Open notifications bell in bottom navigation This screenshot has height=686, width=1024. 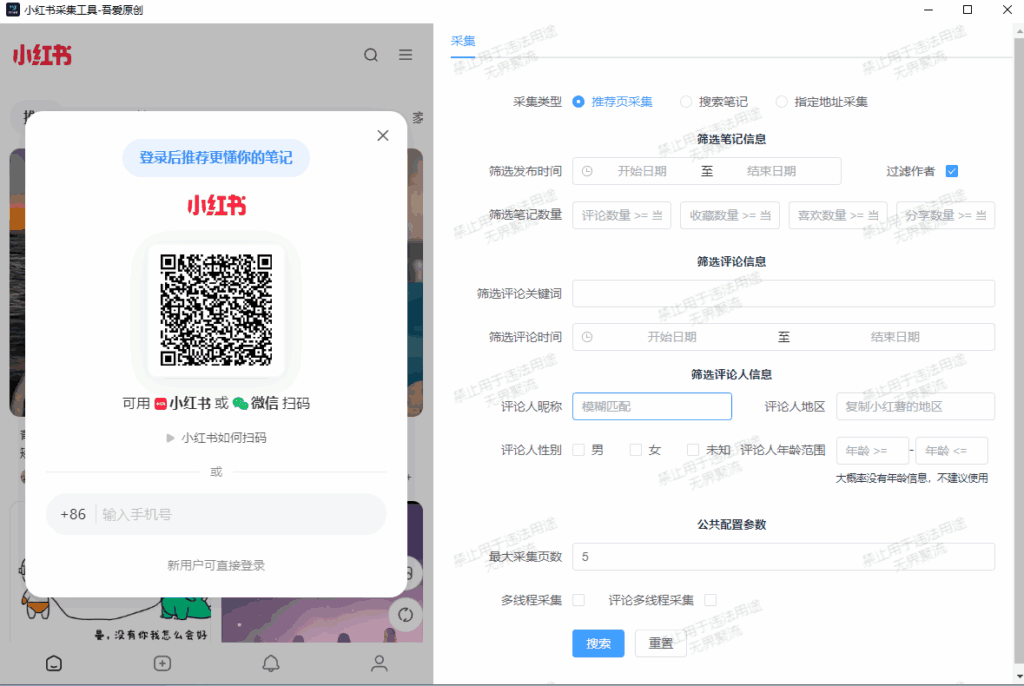pyautogui.click(x=270, y=663)
